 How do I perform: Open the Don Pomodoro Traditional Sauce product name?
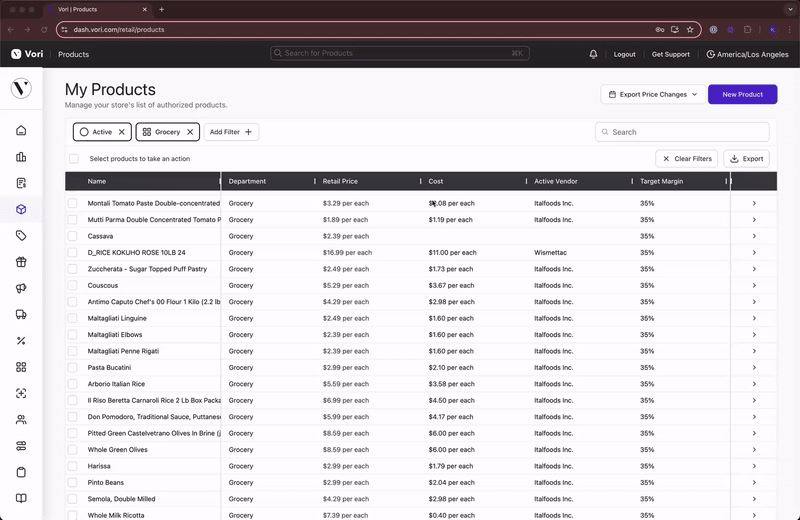154,417
